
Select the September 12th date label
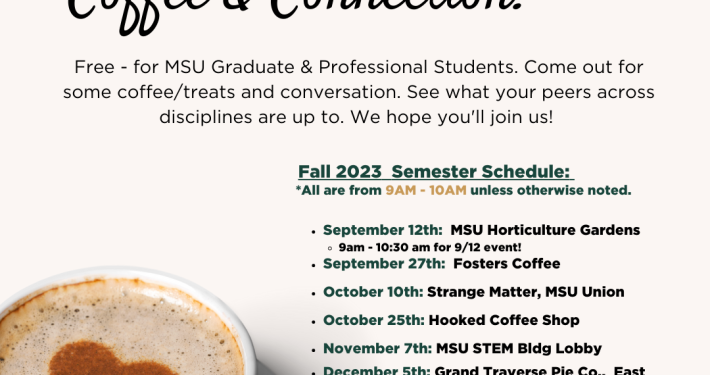point(383,230)
